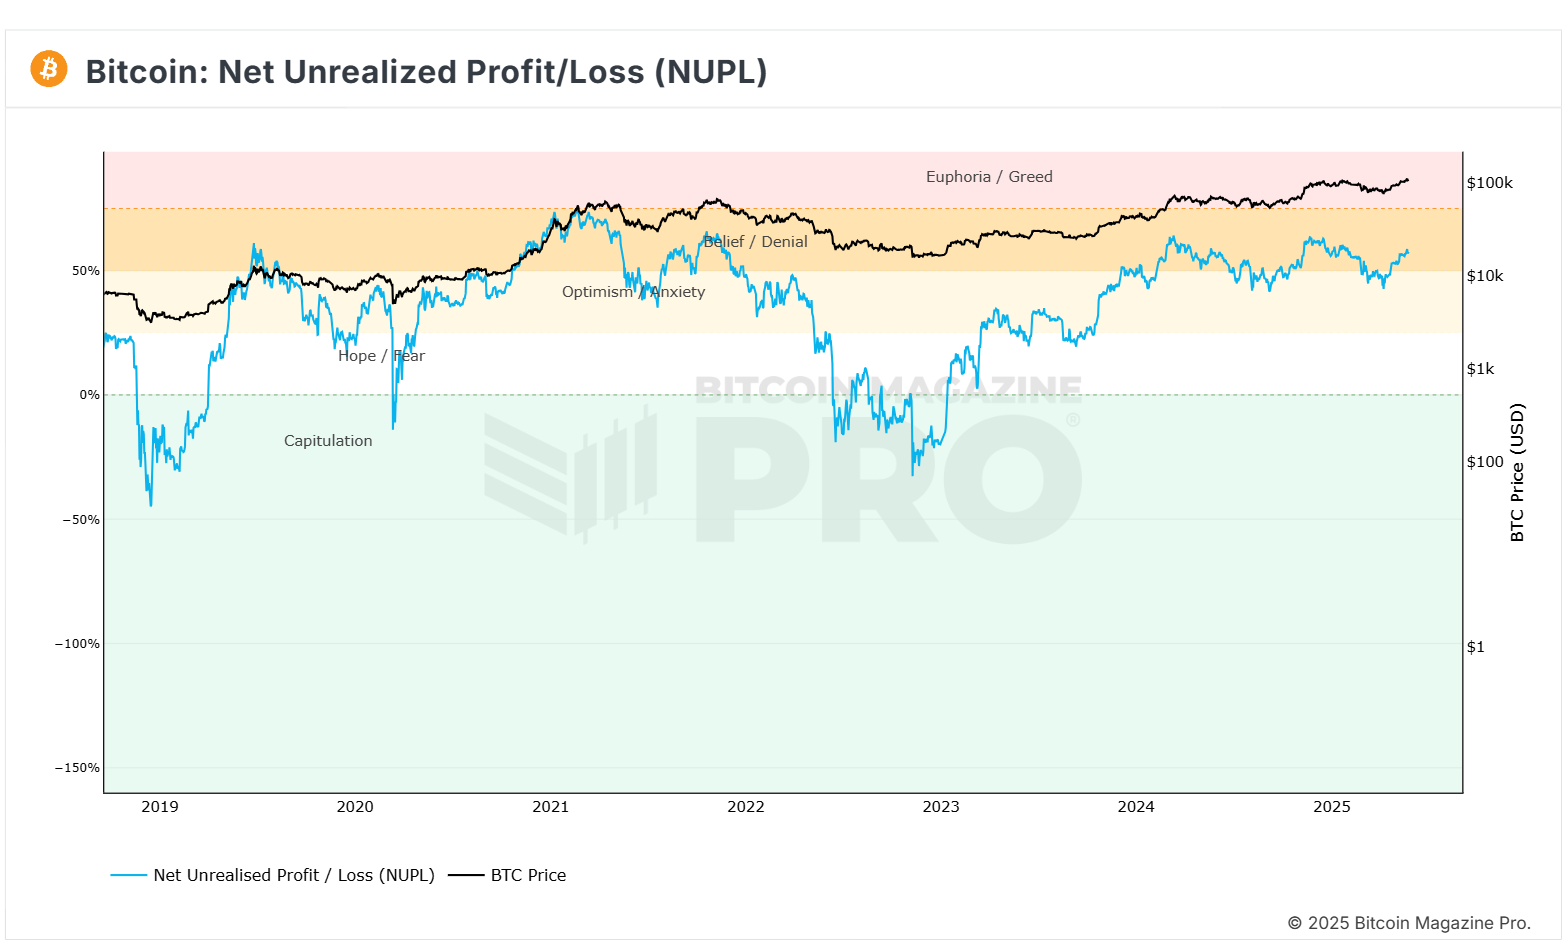This screenshot has width=1567, height=945.
Task: Click the 2023 x-axis tick label
Action: (941, 807)
